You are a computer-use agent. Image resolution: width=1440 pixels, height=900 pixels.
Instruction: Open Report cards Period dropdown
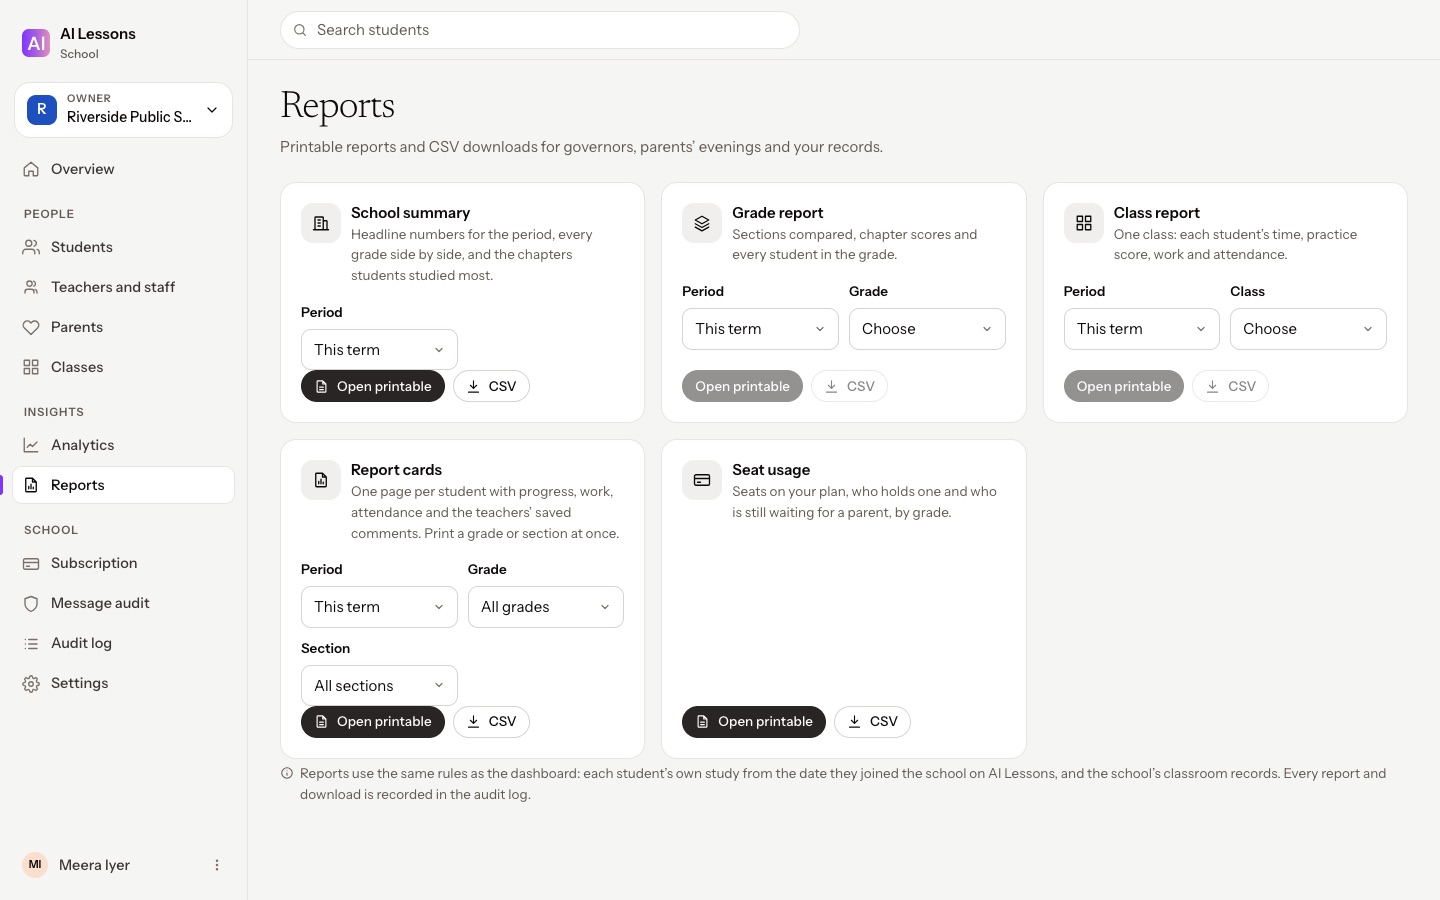click(379, 607)
